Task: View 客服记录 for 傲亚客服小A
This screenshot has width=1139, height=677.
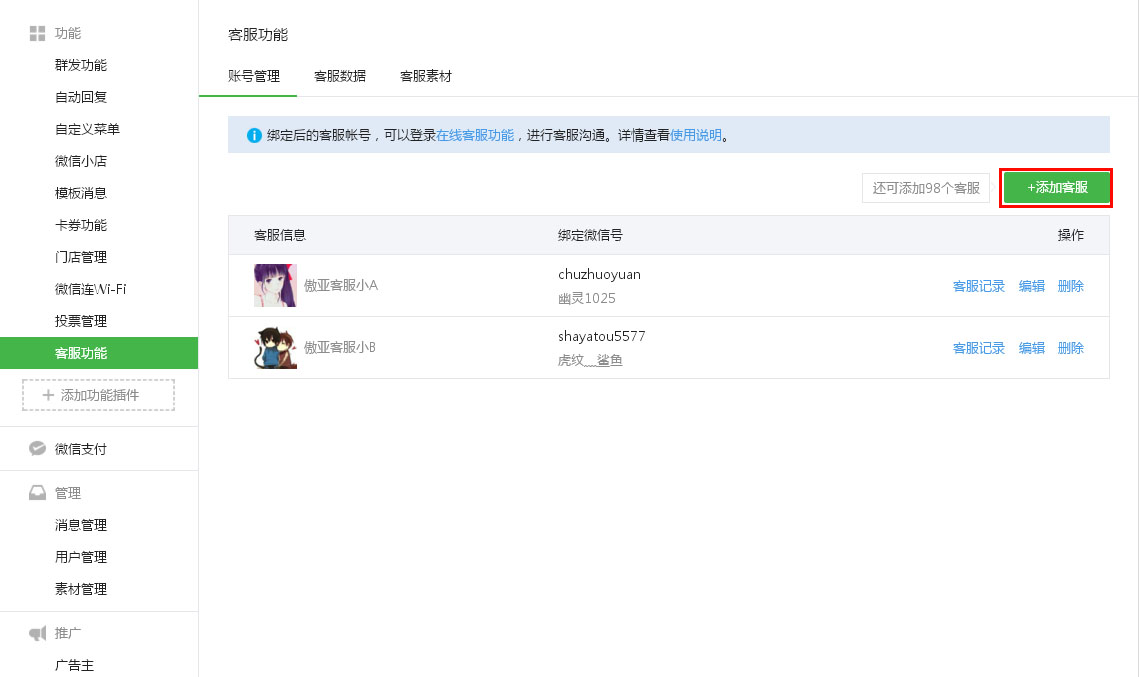Action: 978,286
